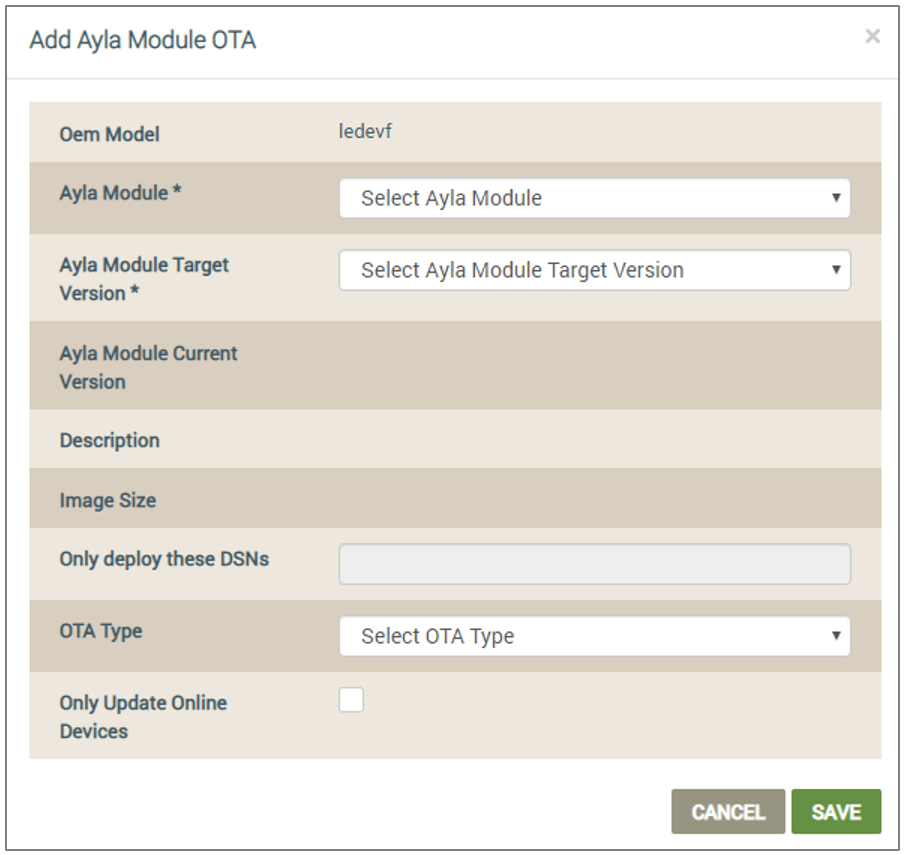This screenshot has width=905, height=855.
Task: Click the CANCEL button
Action: pos(728,811)
